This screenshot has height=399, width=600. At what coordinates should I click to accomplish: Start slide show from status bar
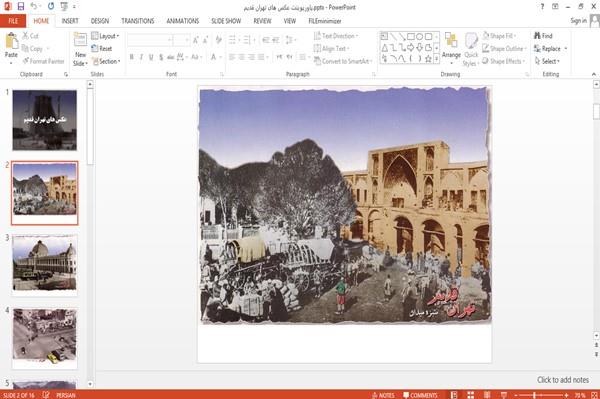(x=504, y=395)
